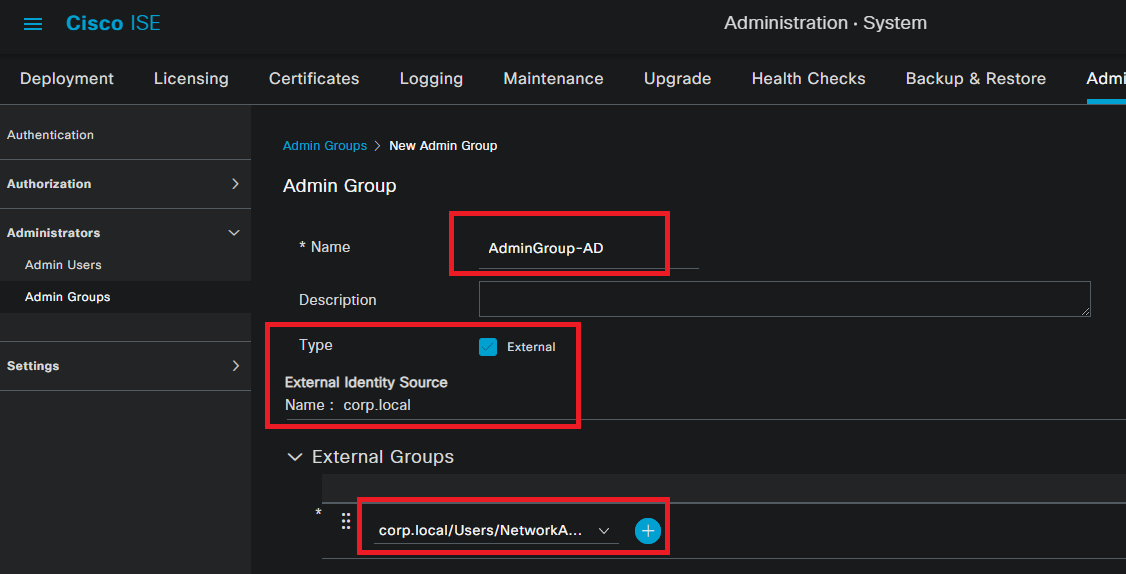
Task: Click the corp.local identity source name
Action: coord(377,405)
